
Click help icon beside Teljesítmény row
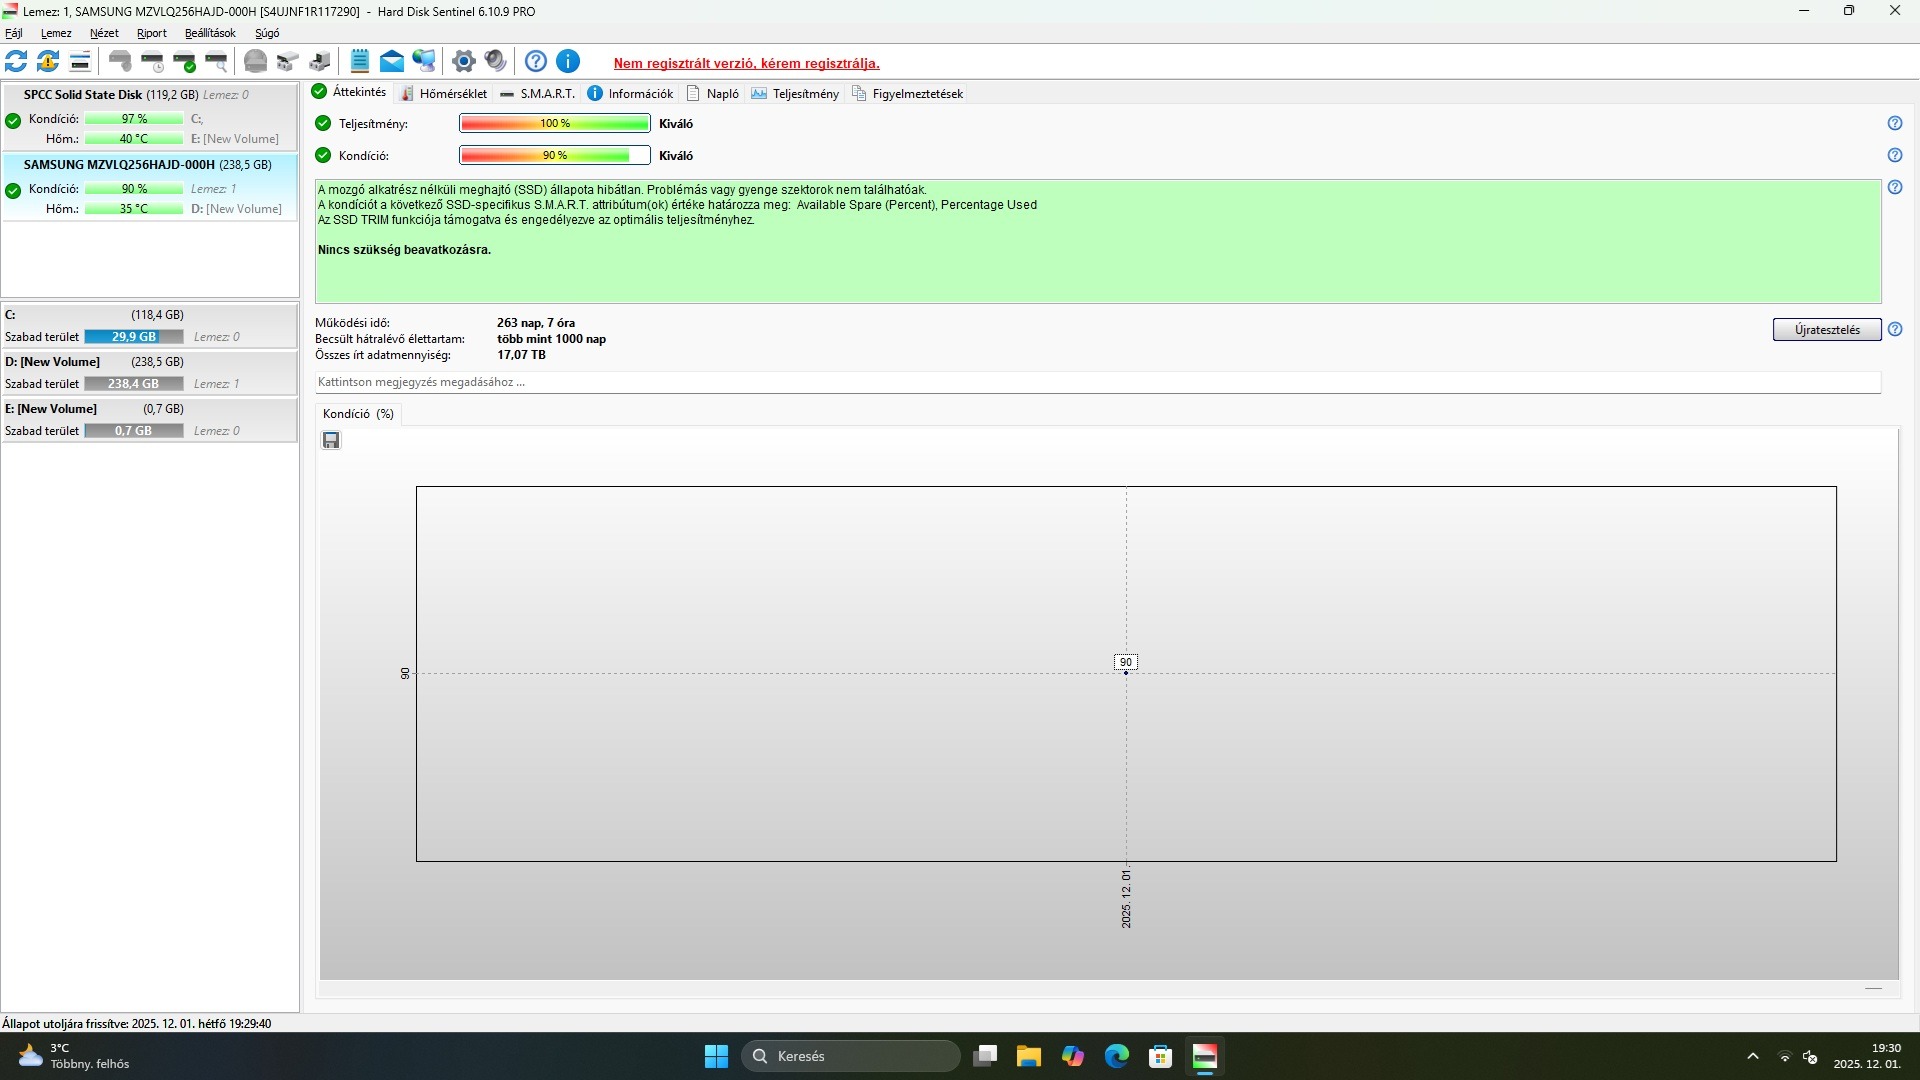(1895, 124)
